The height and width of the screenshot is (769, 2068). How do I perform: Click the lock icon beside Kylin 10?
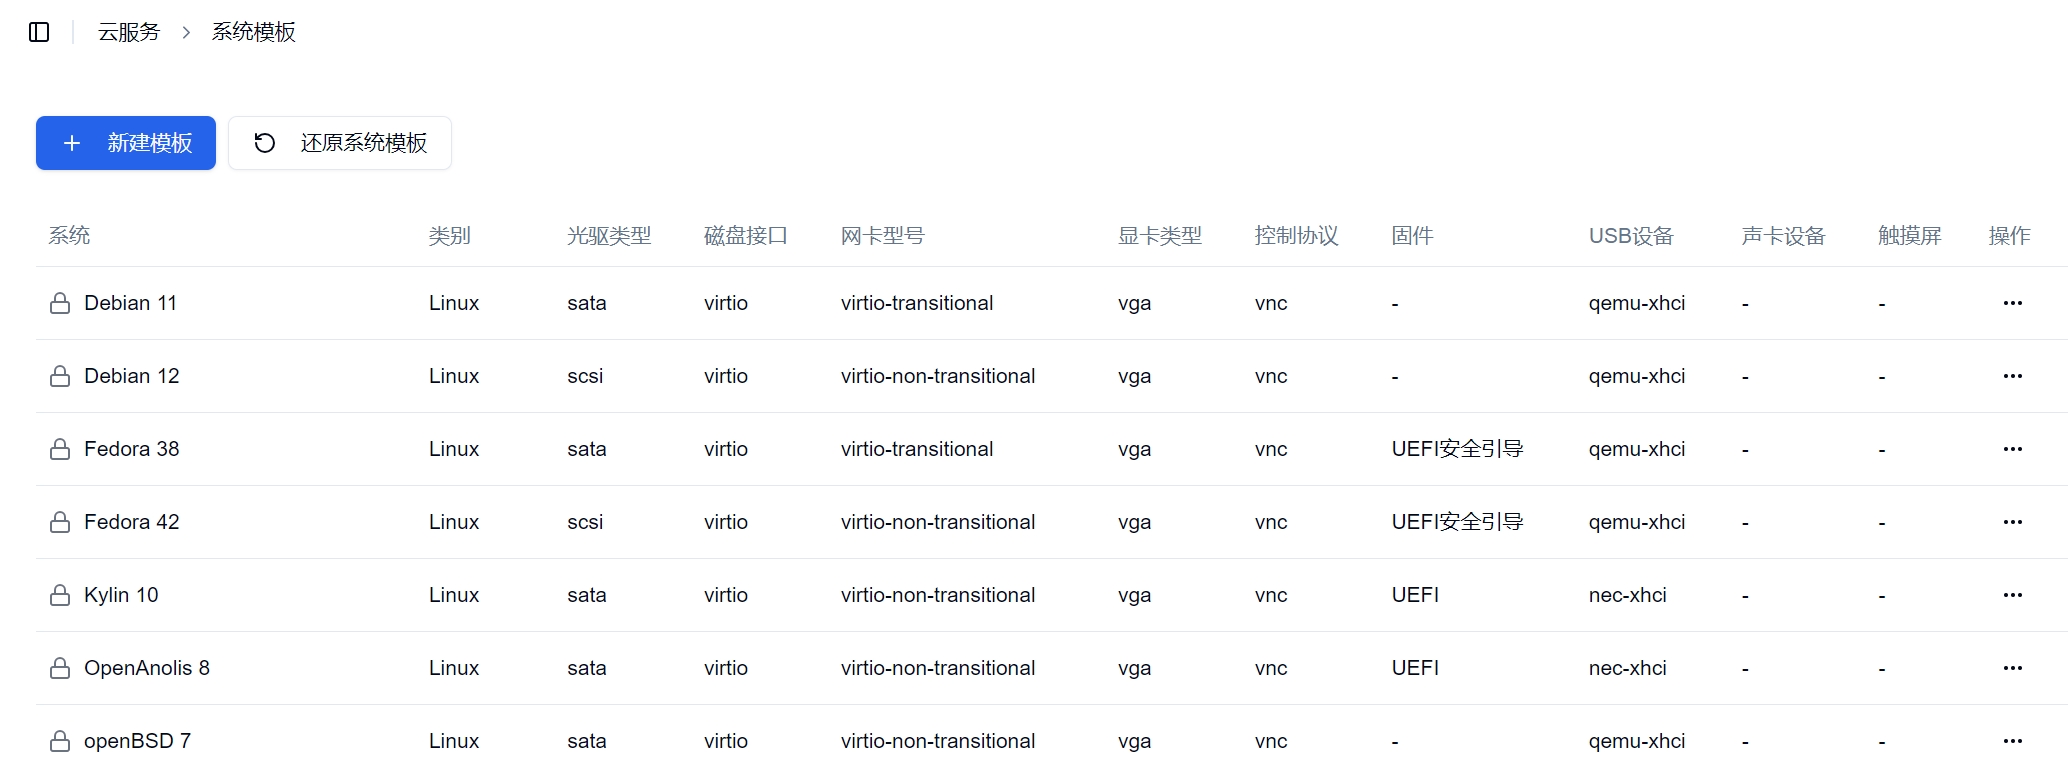pos(60,595)
